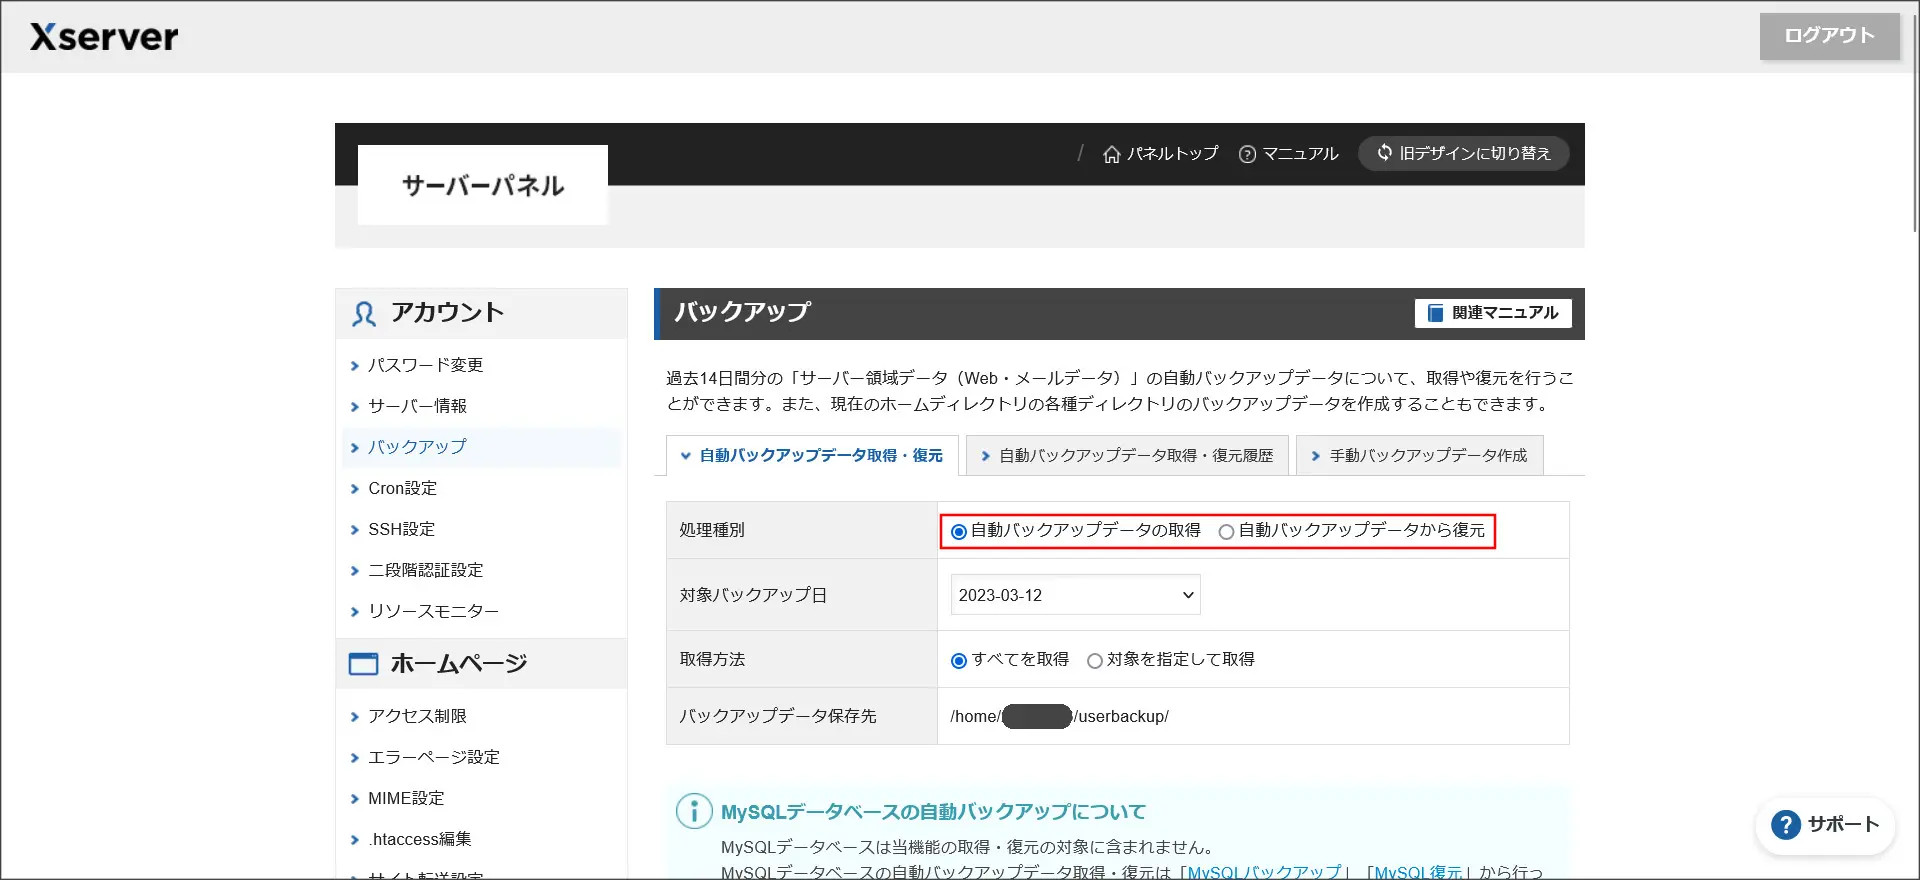This screenshot has height=880, width=1920.
Task: Open 二段階認証設定 in the sidebar
Action: 426,570
